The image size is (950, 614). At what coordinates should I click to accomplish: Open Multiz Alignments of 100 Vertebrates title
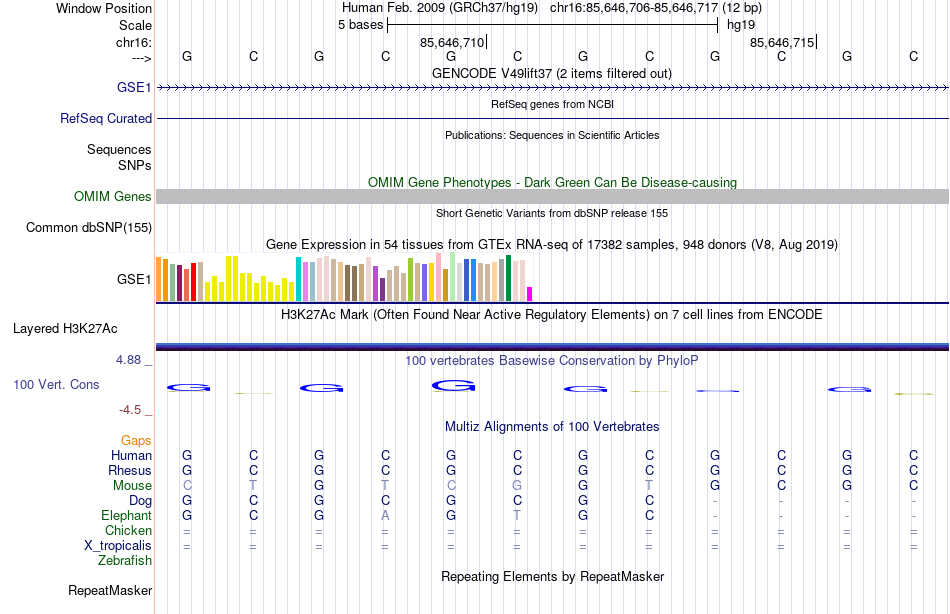click(552, 427)
